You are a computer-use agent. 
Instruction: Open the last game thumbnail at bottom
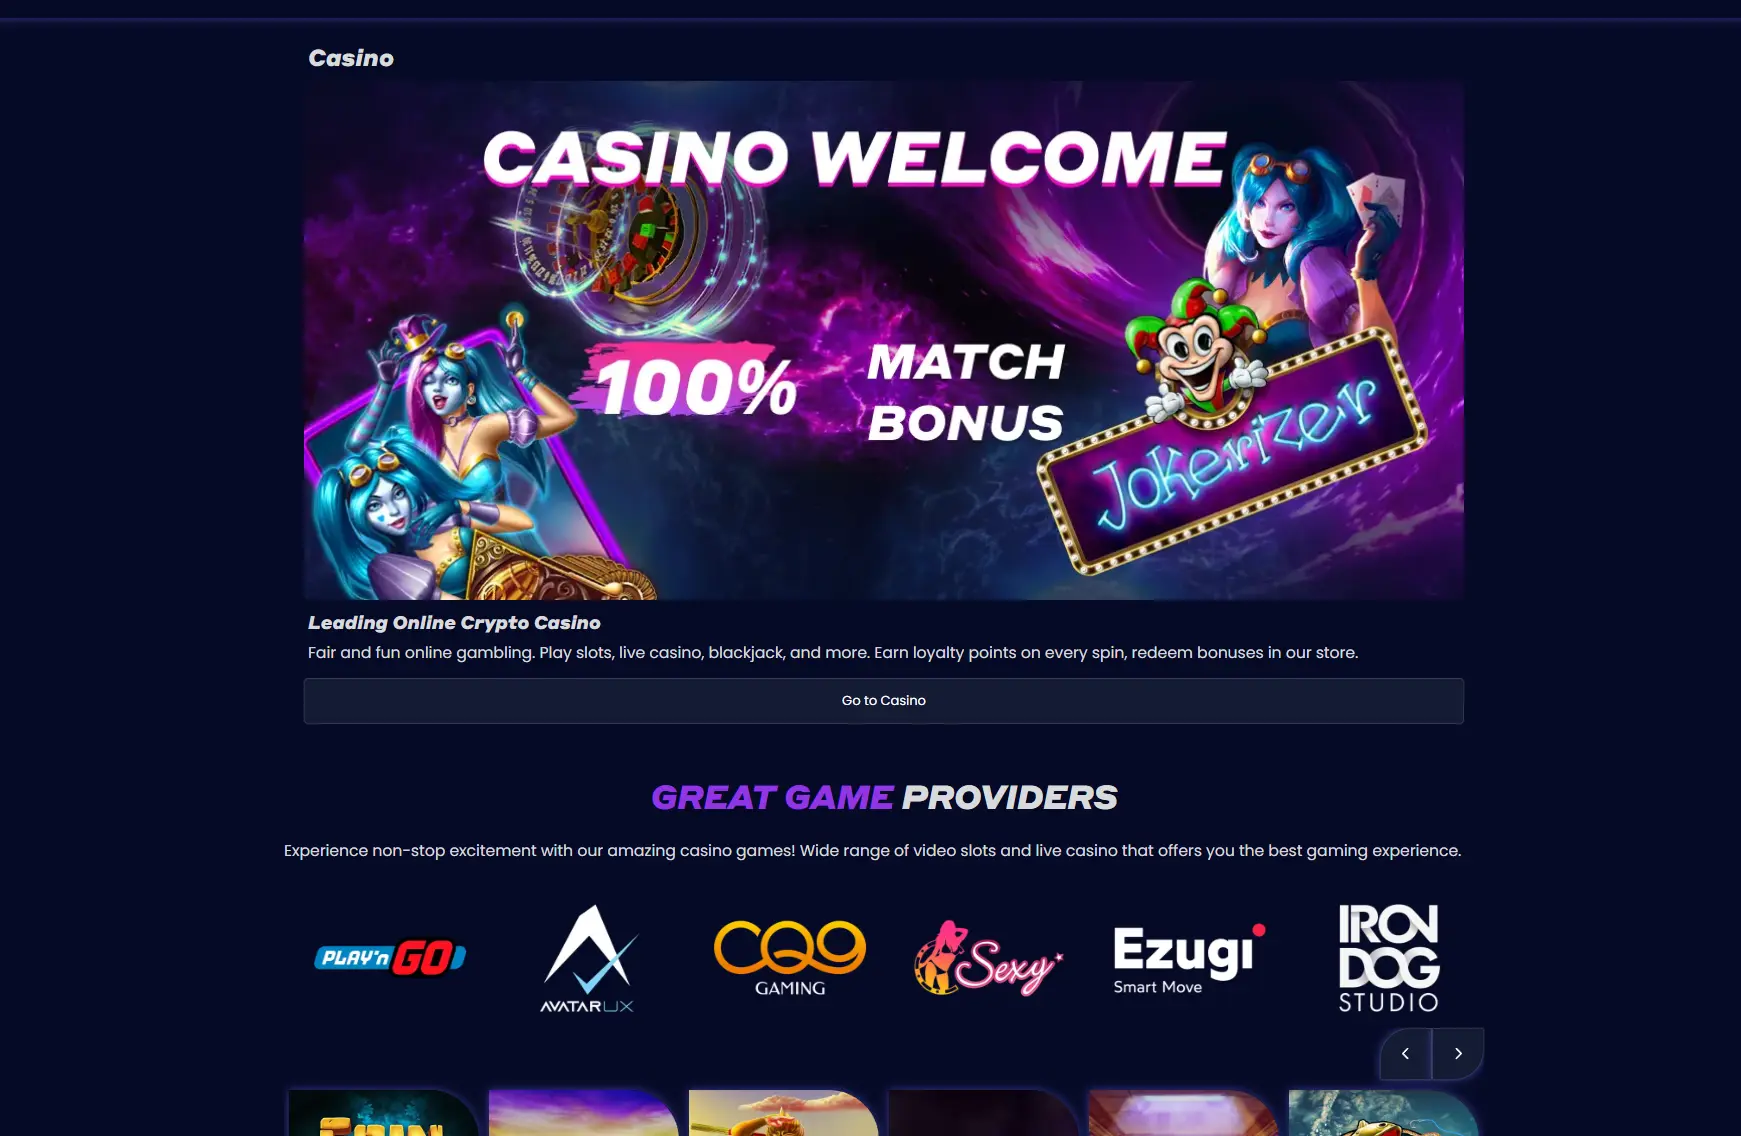point(1383,1113)
